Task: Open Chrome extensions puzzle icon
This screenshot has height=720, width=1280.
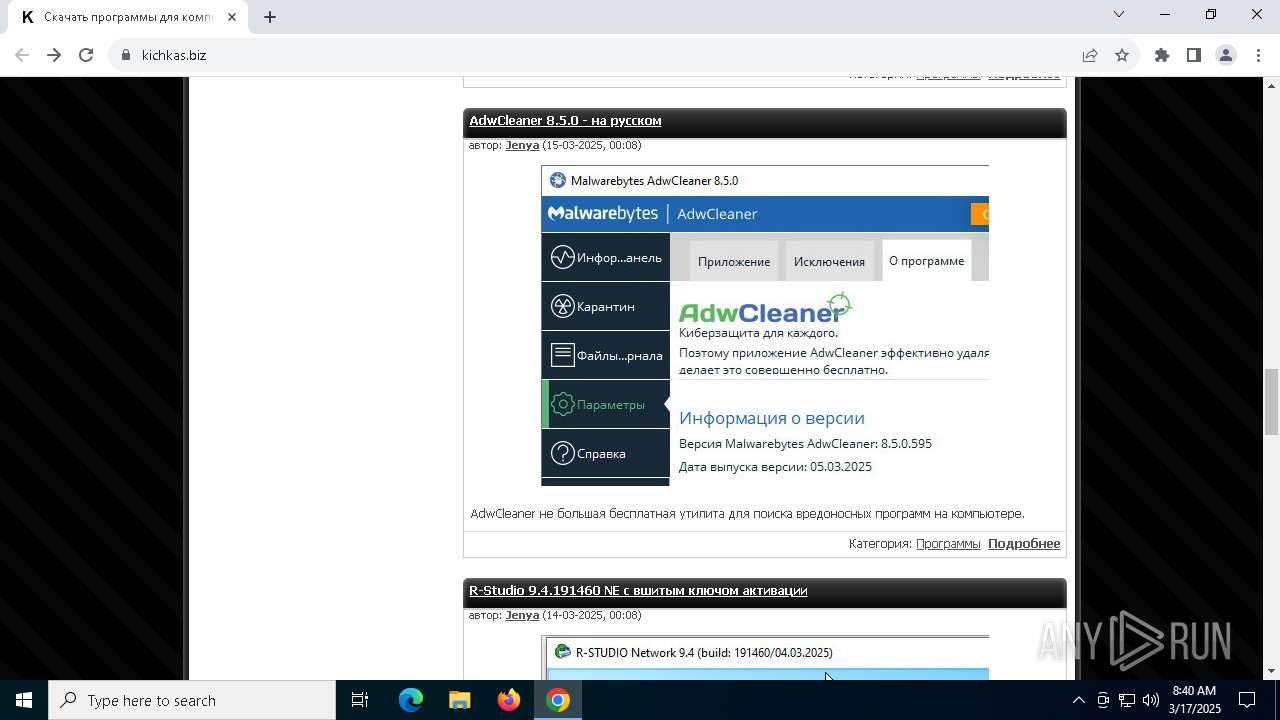Action: [1162, 55]
